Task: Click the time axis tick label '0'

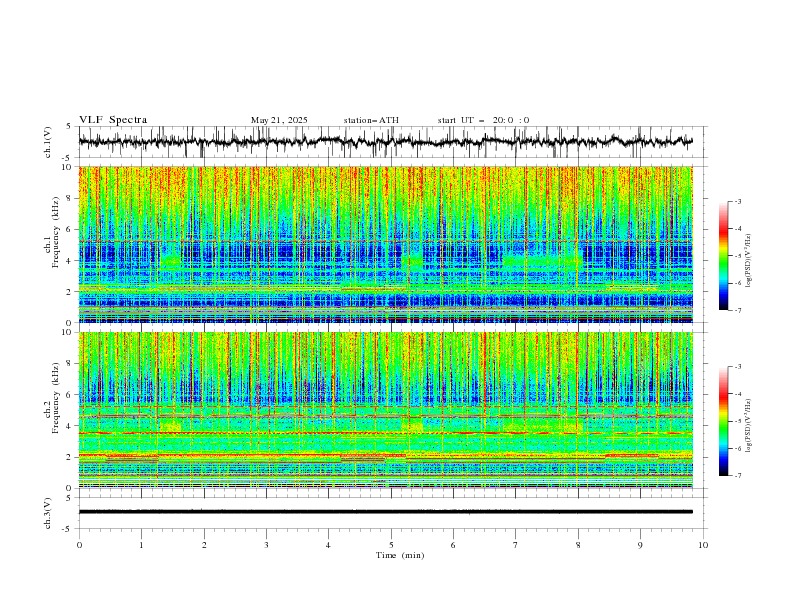Action: click(79, 545)
